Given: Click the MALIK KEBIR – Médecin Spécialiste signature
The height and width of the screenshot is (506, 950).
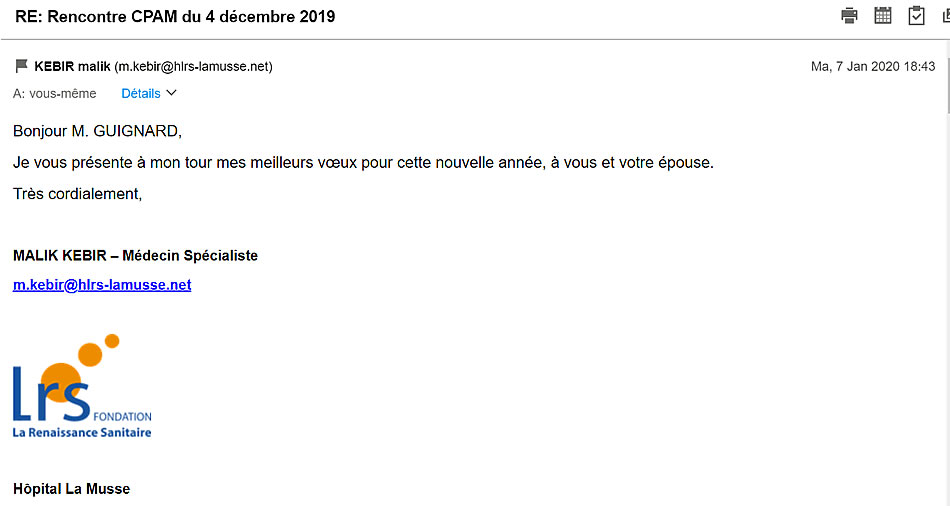Looking at the screenshot, I should pos(135,256).
